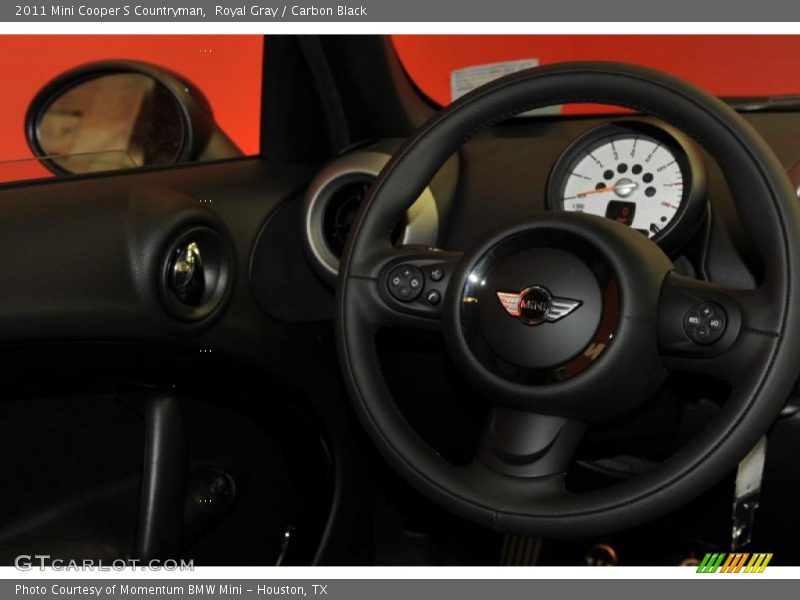Toggle the down button on the left audio cluster
The height and width of the screenshot is (600, 800).
tap(404, 291)
